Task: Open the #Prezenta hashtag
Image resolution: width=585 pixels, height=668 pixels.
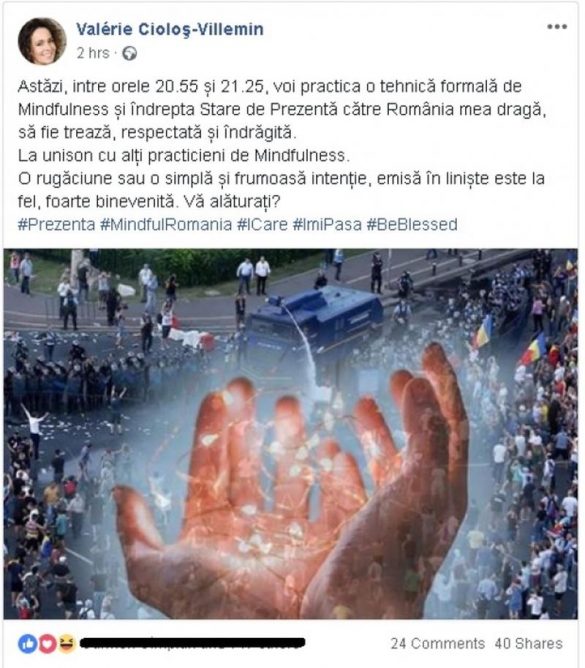Action: (x=57, y=224)
